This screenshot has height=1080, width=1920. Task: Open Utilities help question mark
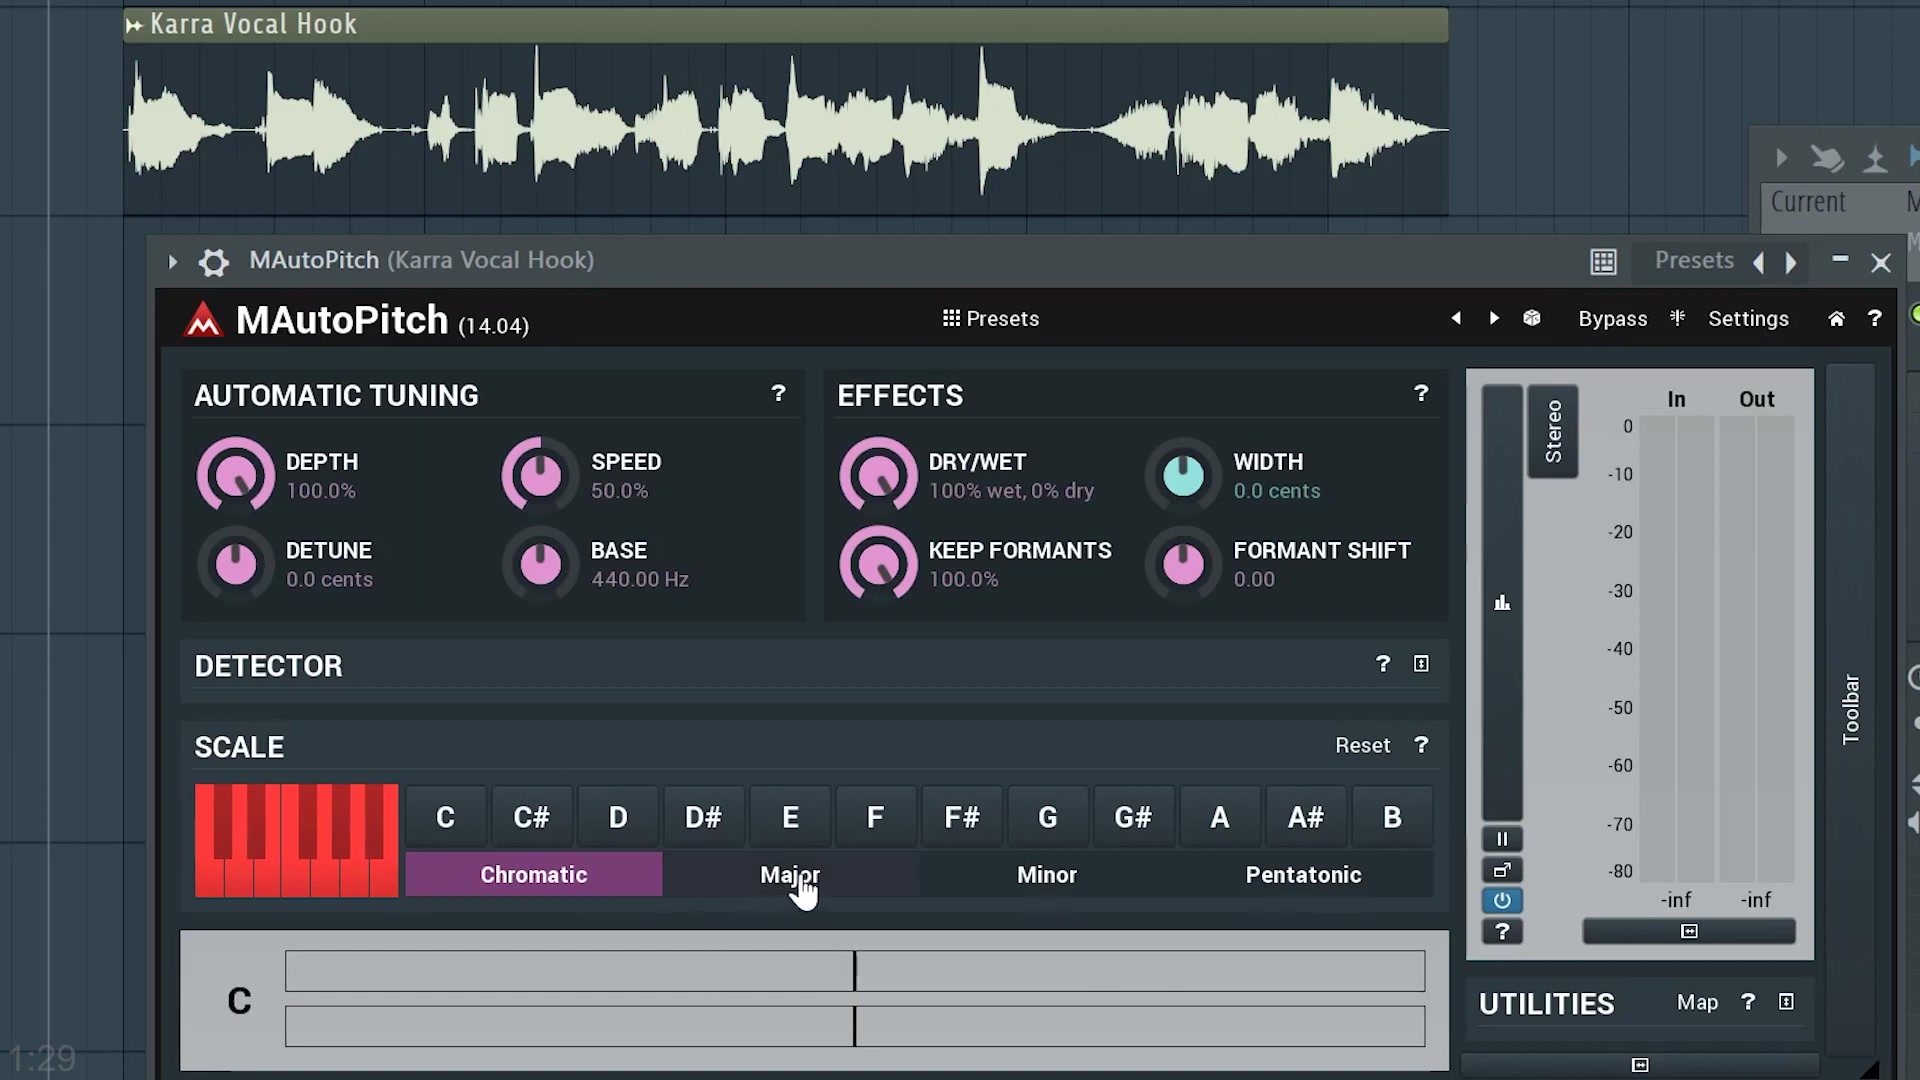(1748, 1001)
